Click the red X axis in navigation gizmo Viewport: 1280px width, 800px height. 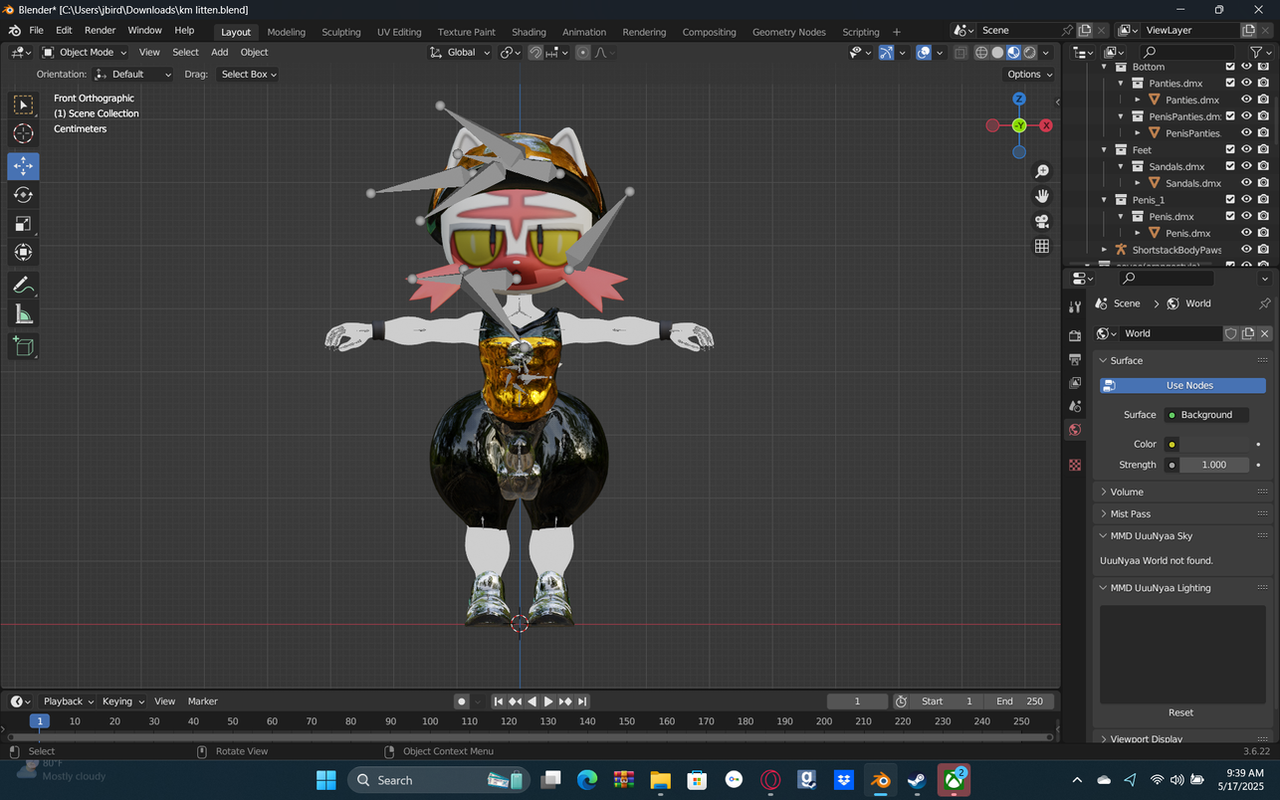coord(1046,126)
